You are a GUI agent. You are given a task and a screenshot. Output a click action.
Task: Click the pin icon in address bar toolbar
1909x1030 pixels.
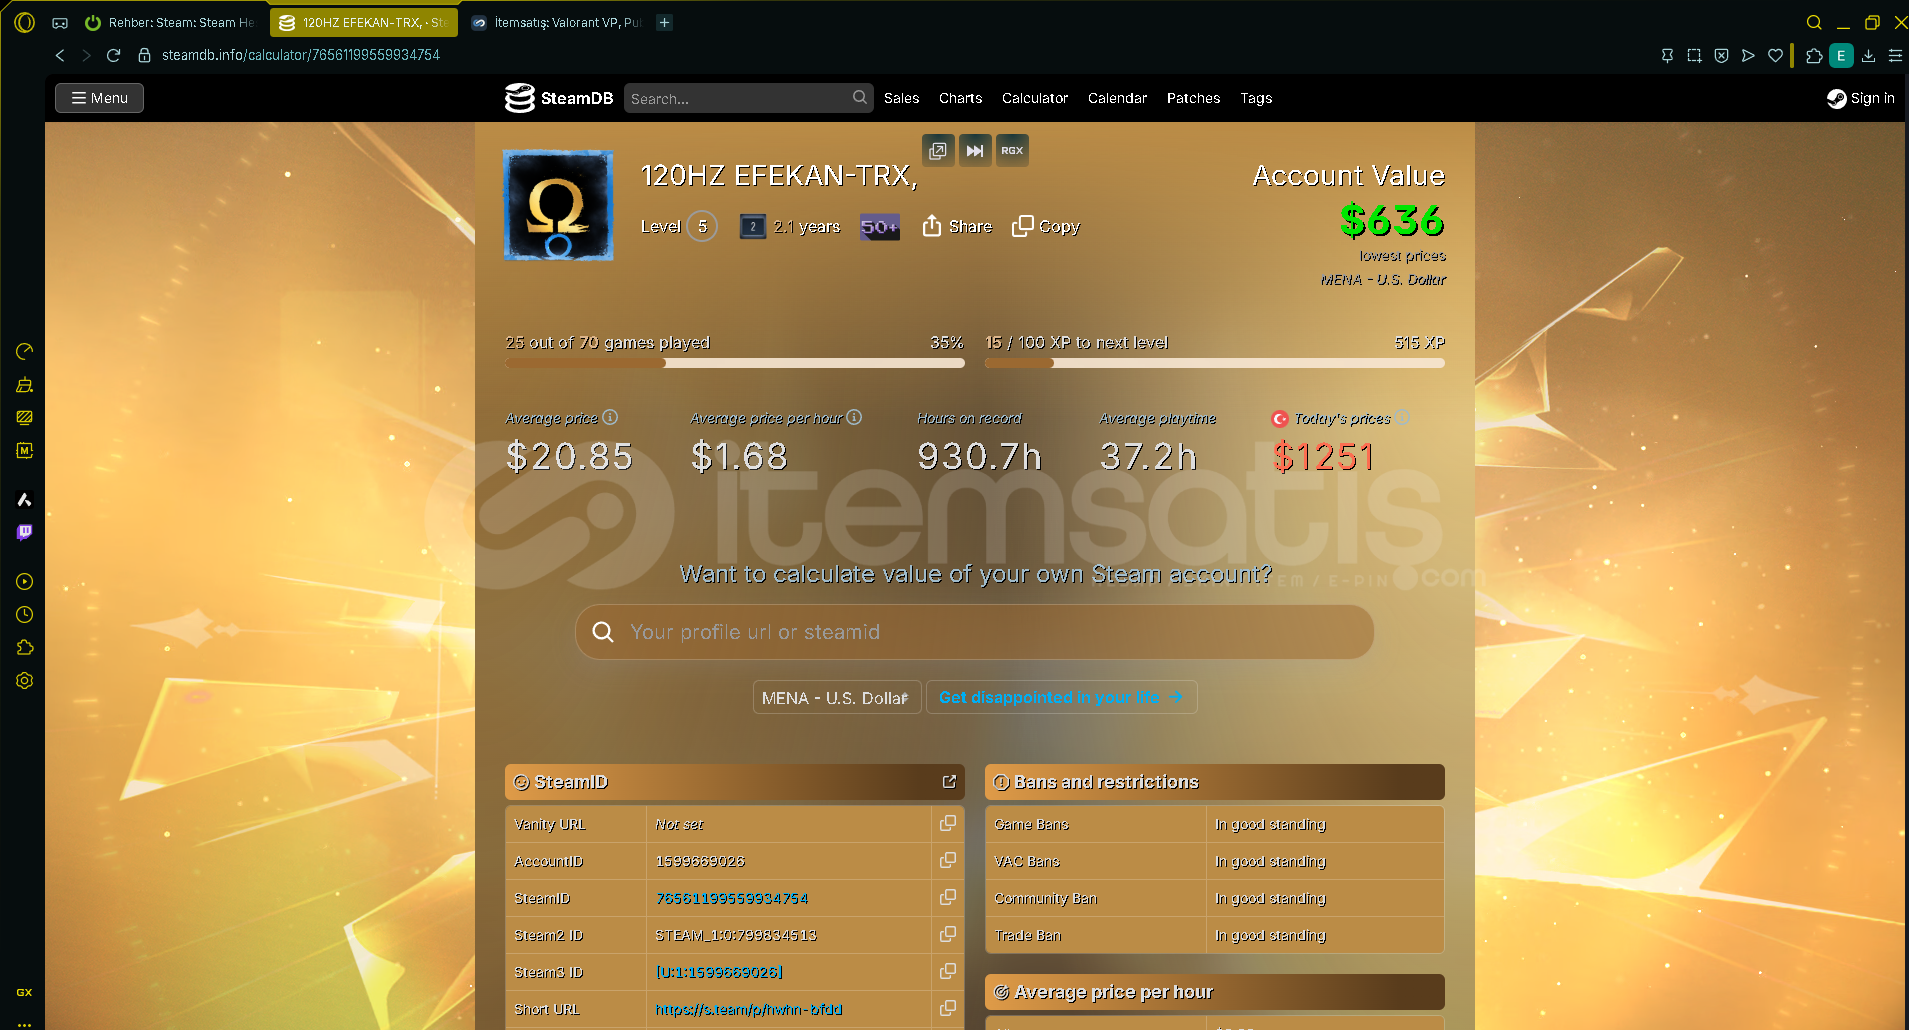tap(1667, 56)
